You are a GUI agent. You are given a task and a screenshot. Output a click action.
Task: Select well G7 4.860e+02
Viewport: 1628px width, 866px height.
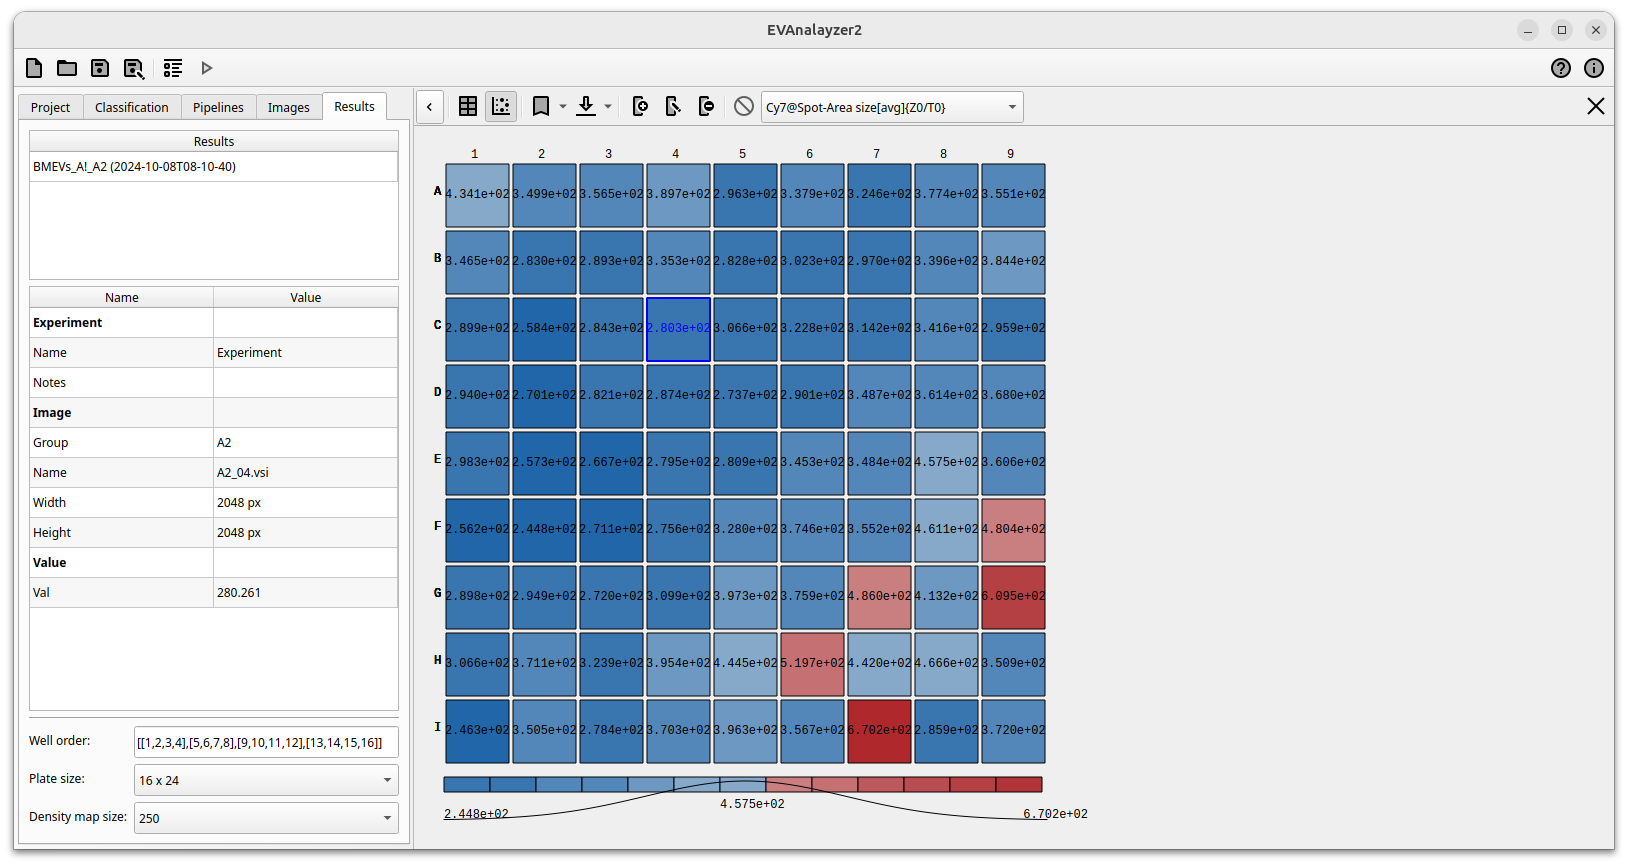click(879, 597)
